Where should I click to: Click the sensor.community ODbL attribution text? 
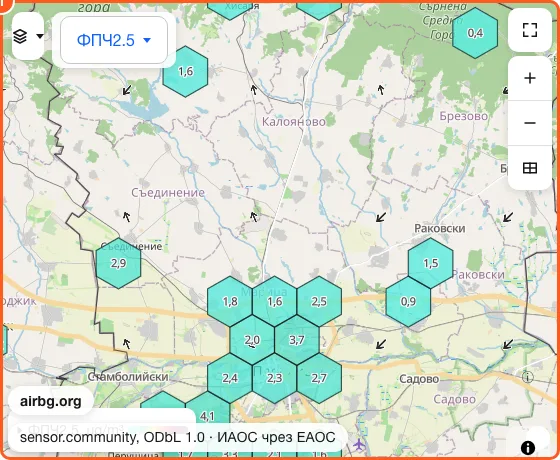coord(178,437)
